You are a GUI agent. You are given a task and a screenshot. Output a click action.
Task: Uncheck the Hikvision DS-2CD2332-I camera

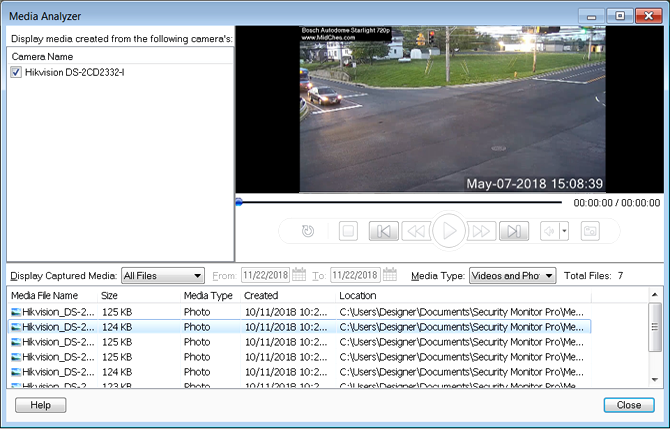click(x=17, y=73)
